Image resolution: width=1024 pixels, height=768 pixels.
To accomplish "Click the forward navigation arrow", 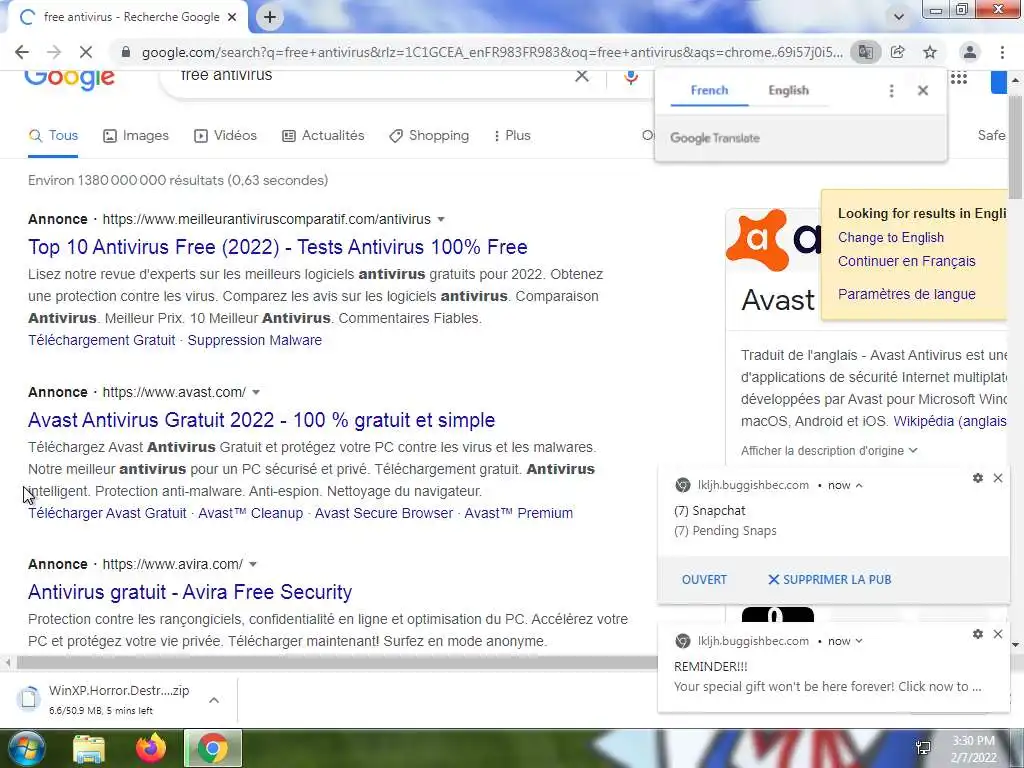I will pos(54,52).
